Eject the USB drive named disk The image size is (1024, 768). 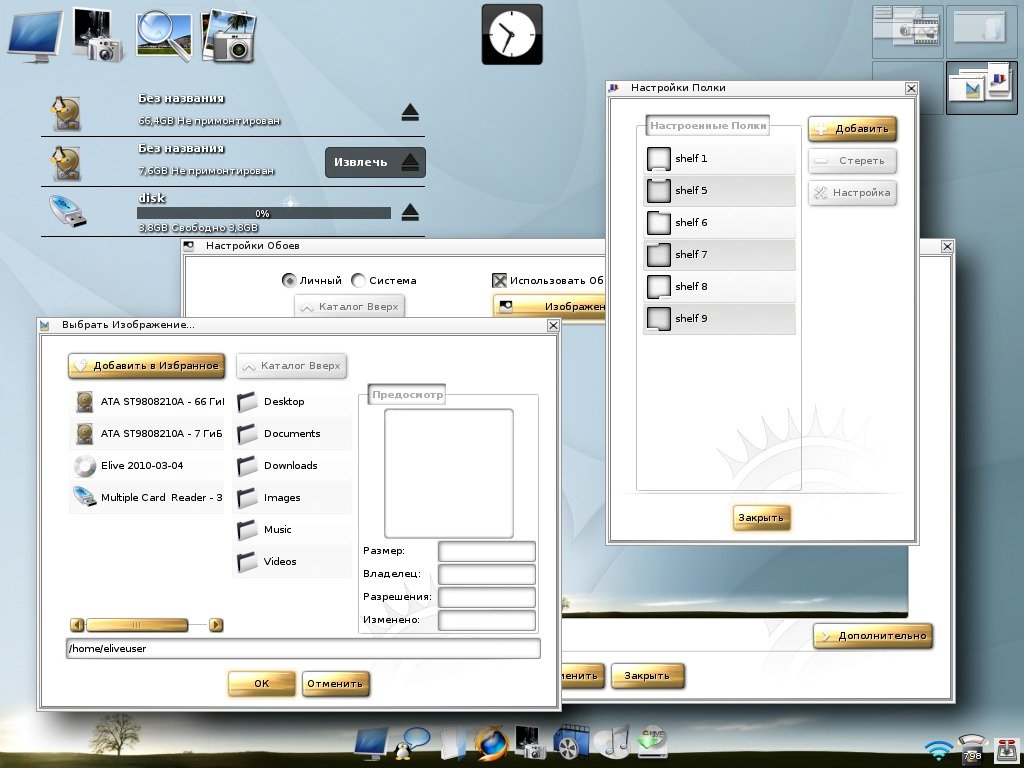tap(410, 212)
